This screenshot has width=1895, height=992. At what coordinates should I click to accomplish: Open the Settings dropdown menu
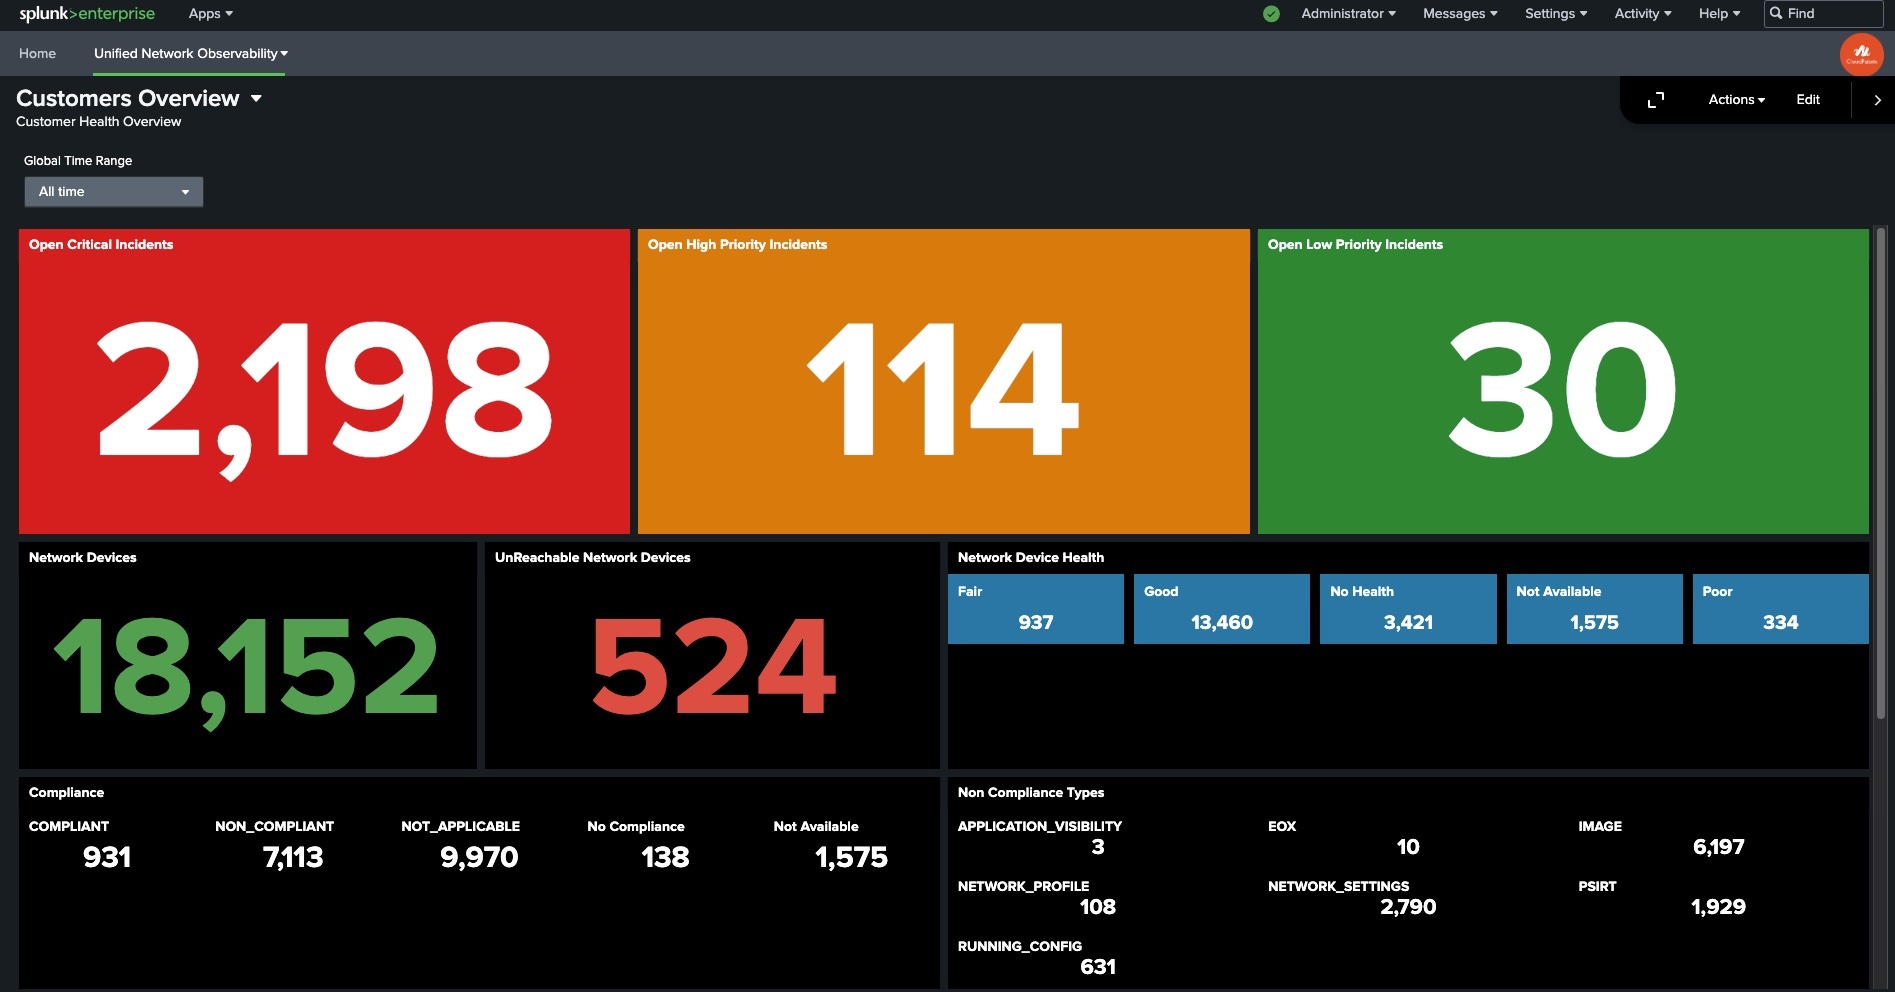coord(1556,14)
